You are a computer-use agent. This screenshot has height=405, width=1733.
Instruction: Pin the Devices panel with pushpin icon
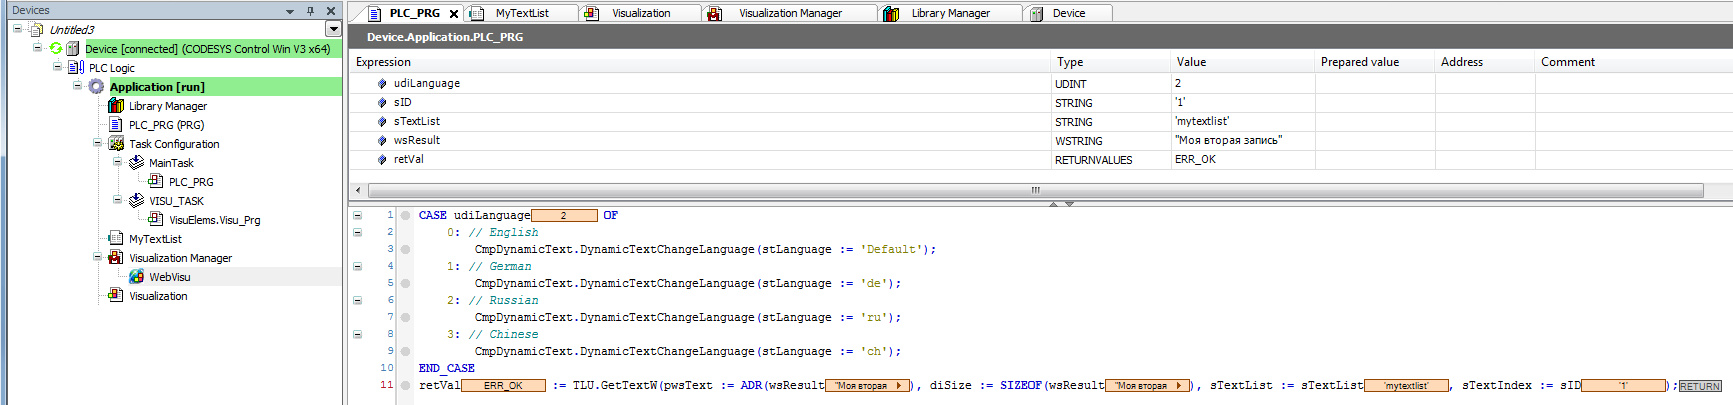point(310,11)
